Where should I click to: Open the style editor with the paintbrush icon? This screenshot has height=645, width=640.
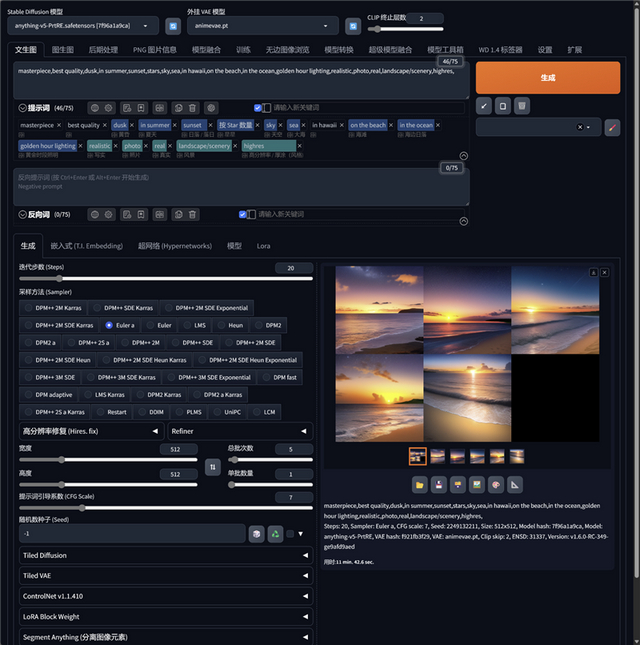(612, 127)
